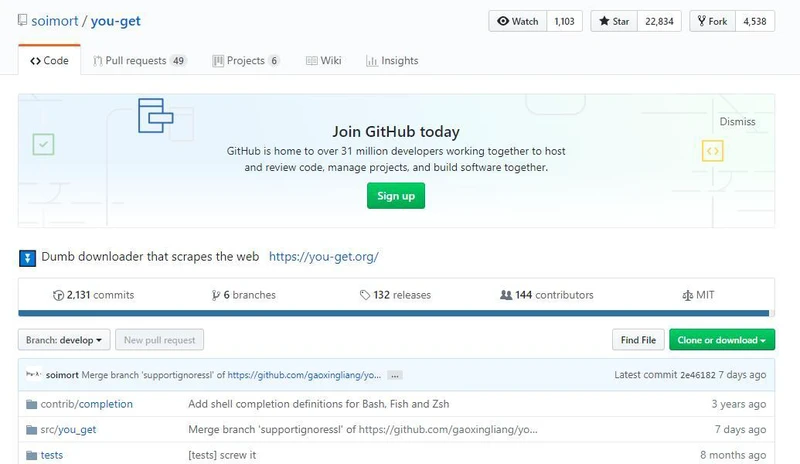800x464 pixels.
Task: View the 22,834 stargazers count
Action: click(659, 21)
